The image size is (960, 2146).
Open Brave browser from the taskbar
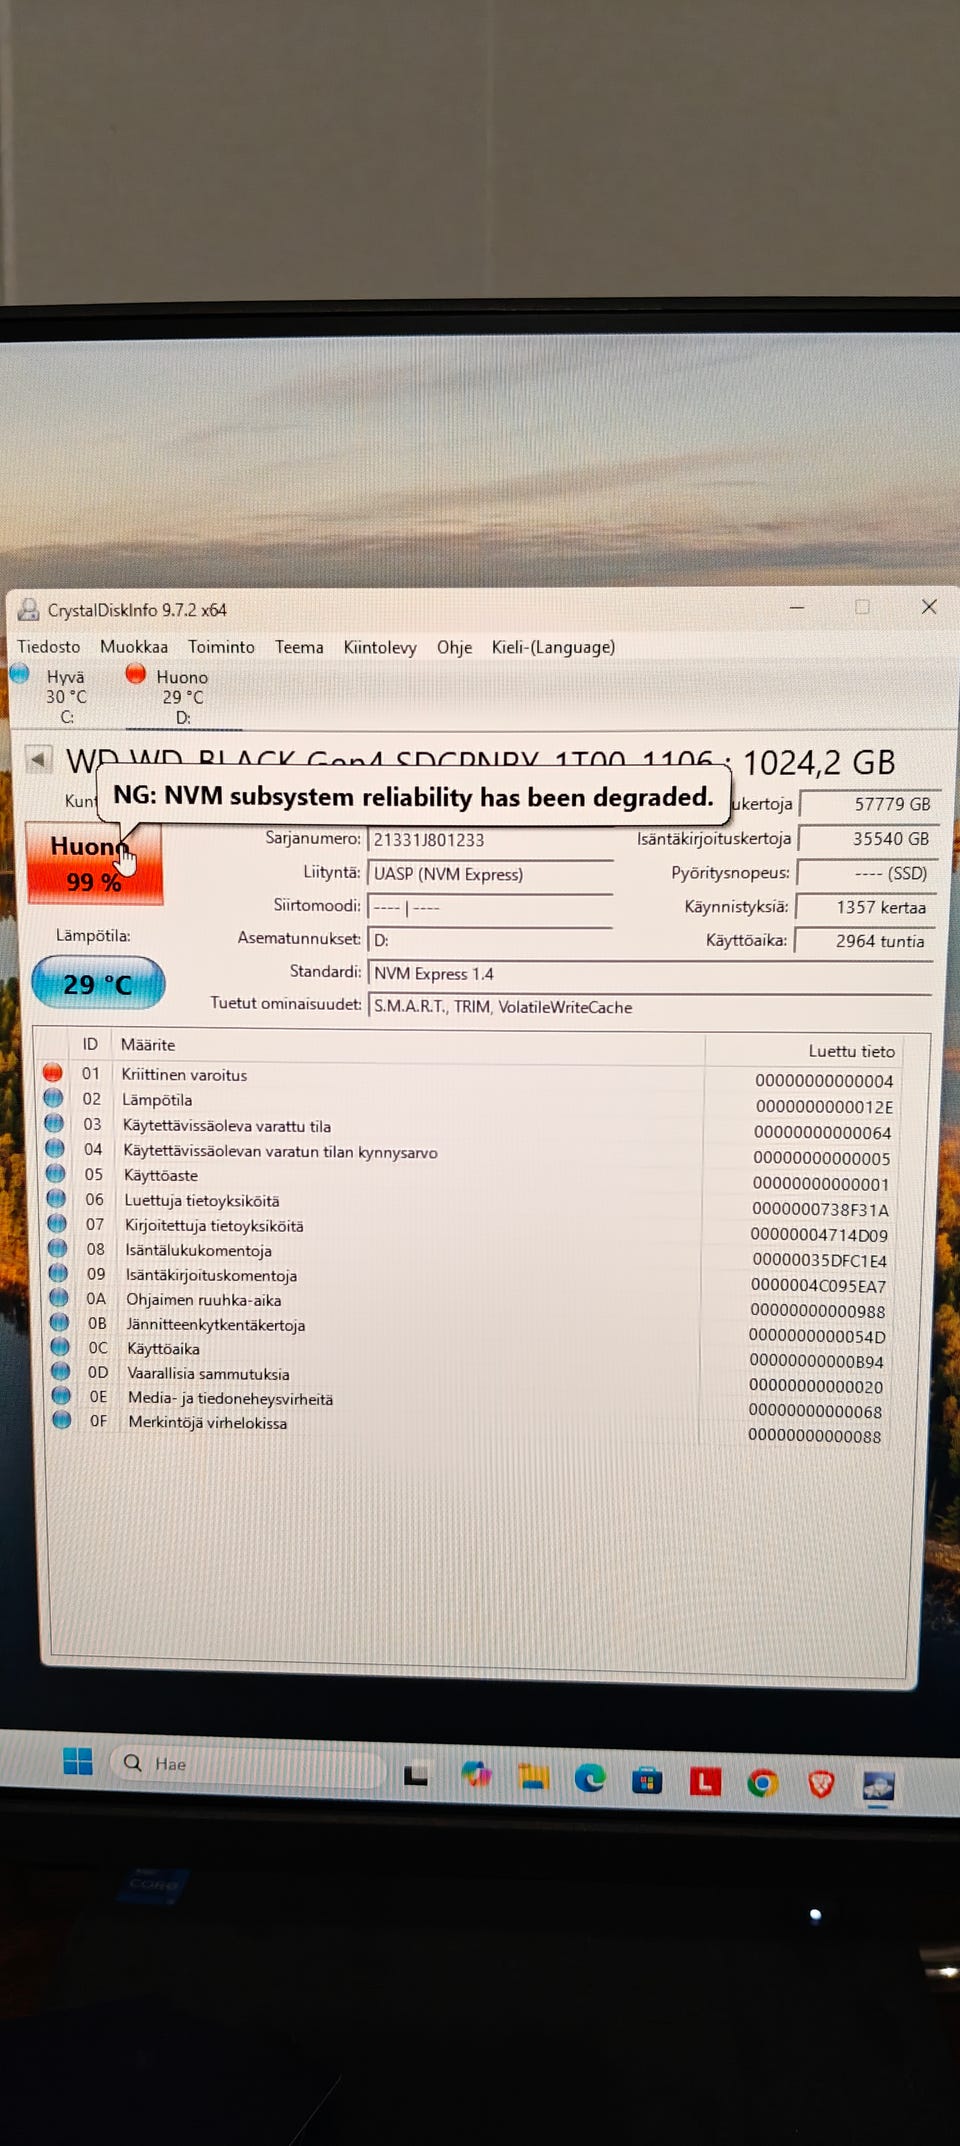point(821,1784)
